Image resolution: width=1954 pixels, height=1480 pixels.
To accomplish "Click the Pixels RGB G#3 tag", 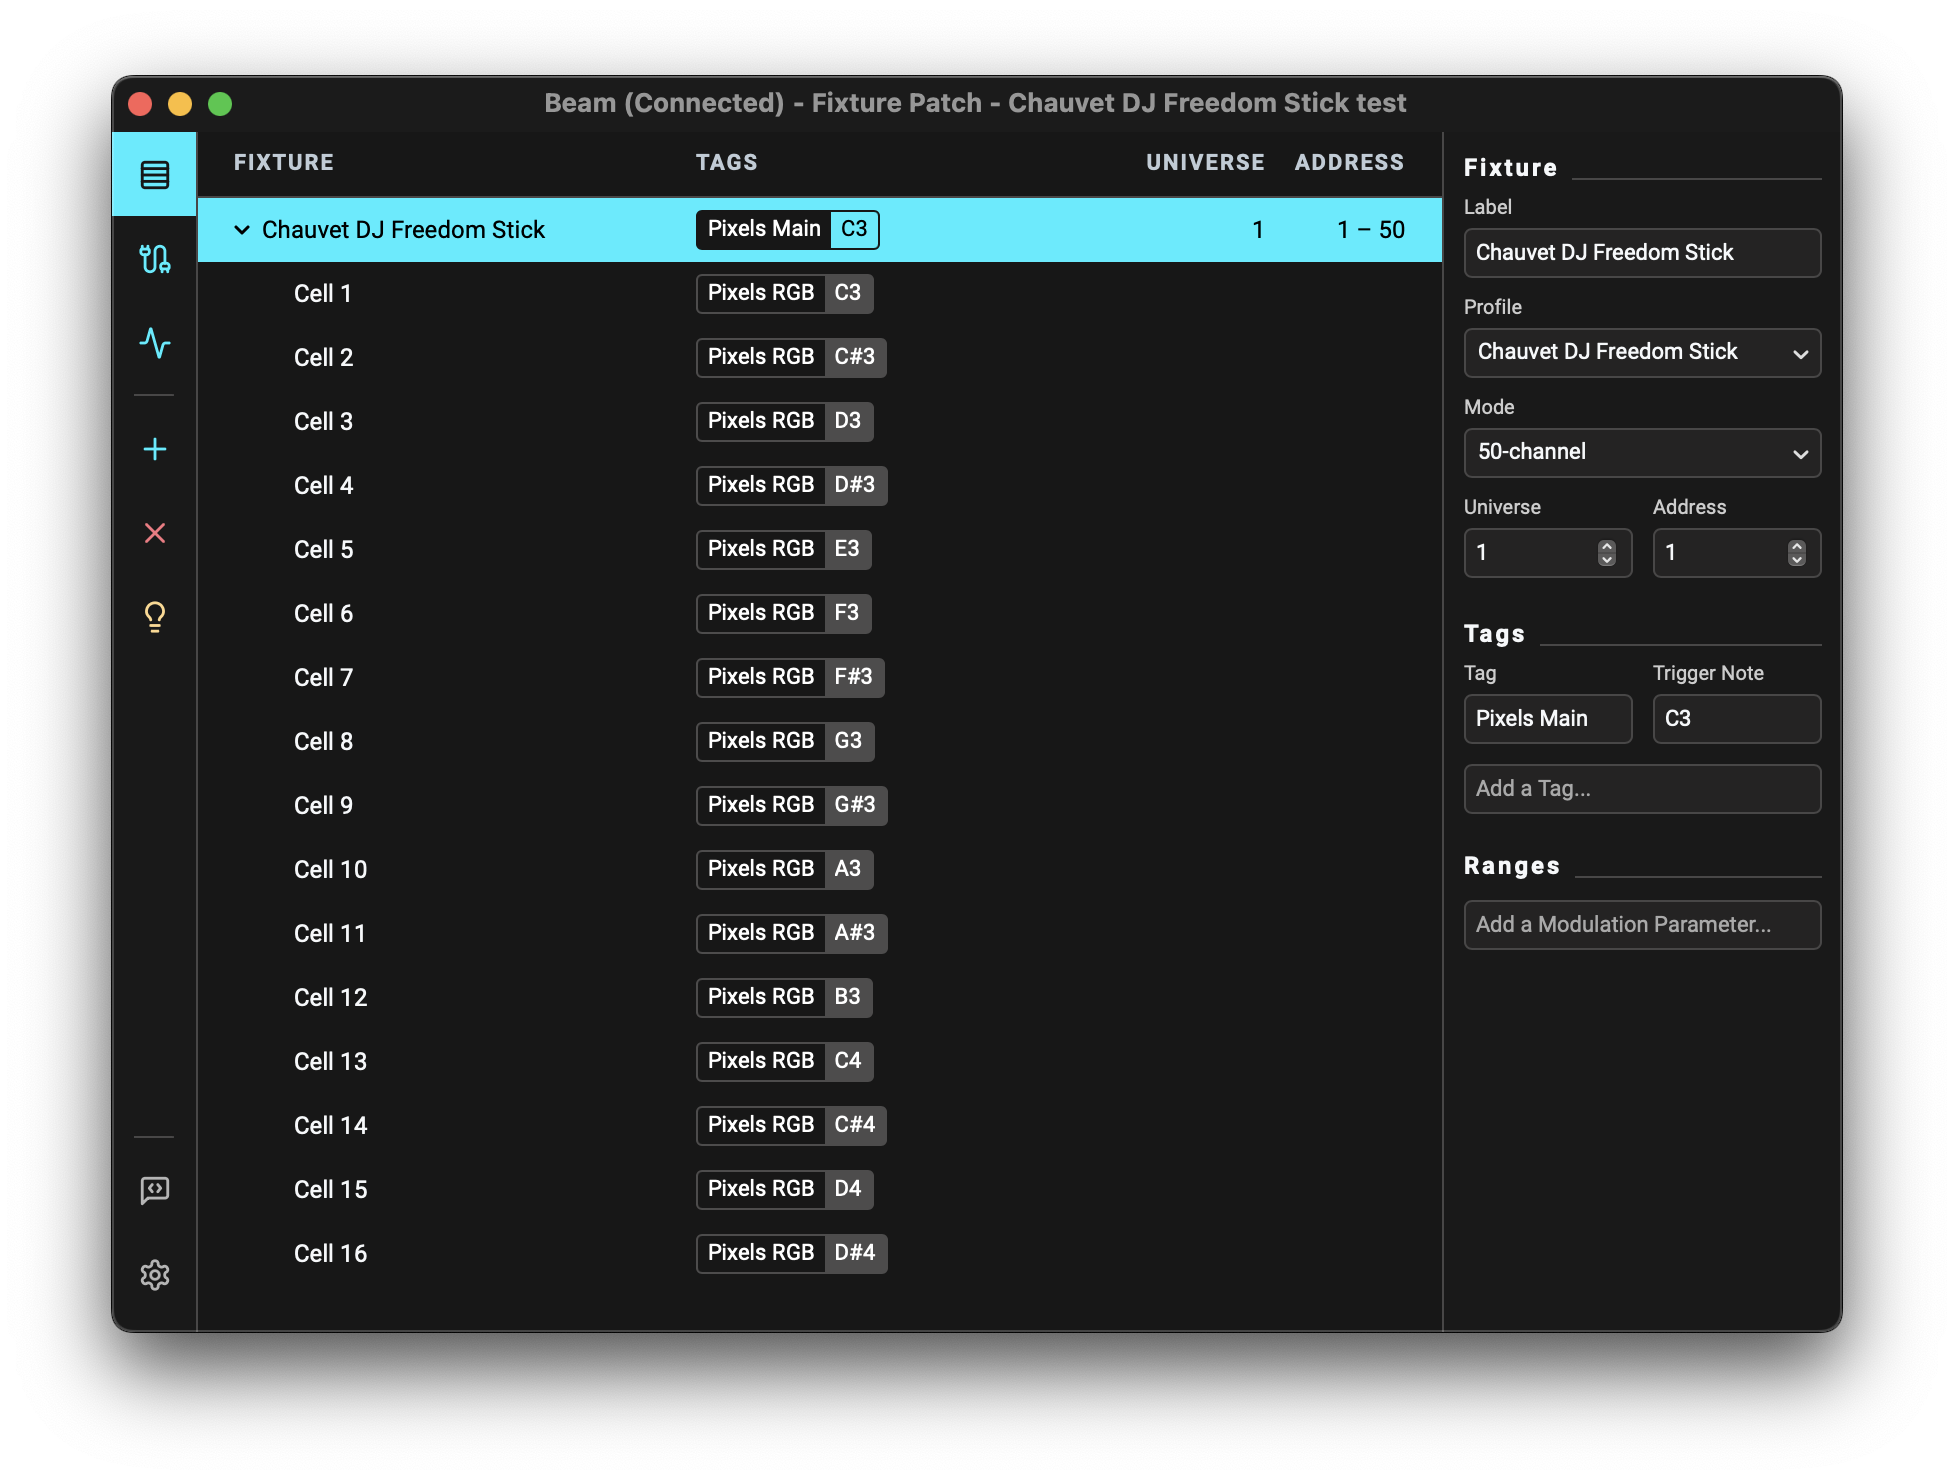I will point(791,805).
